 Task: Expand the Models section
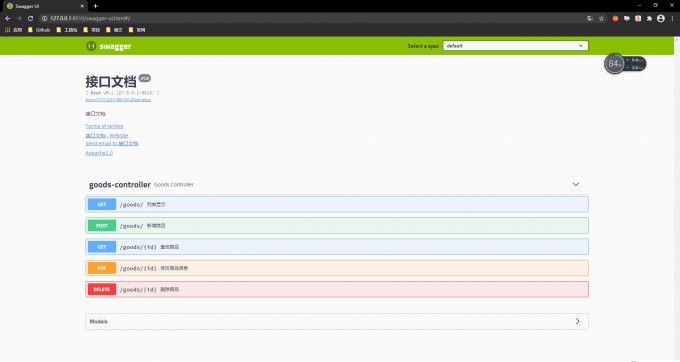(x=337, y=321)
